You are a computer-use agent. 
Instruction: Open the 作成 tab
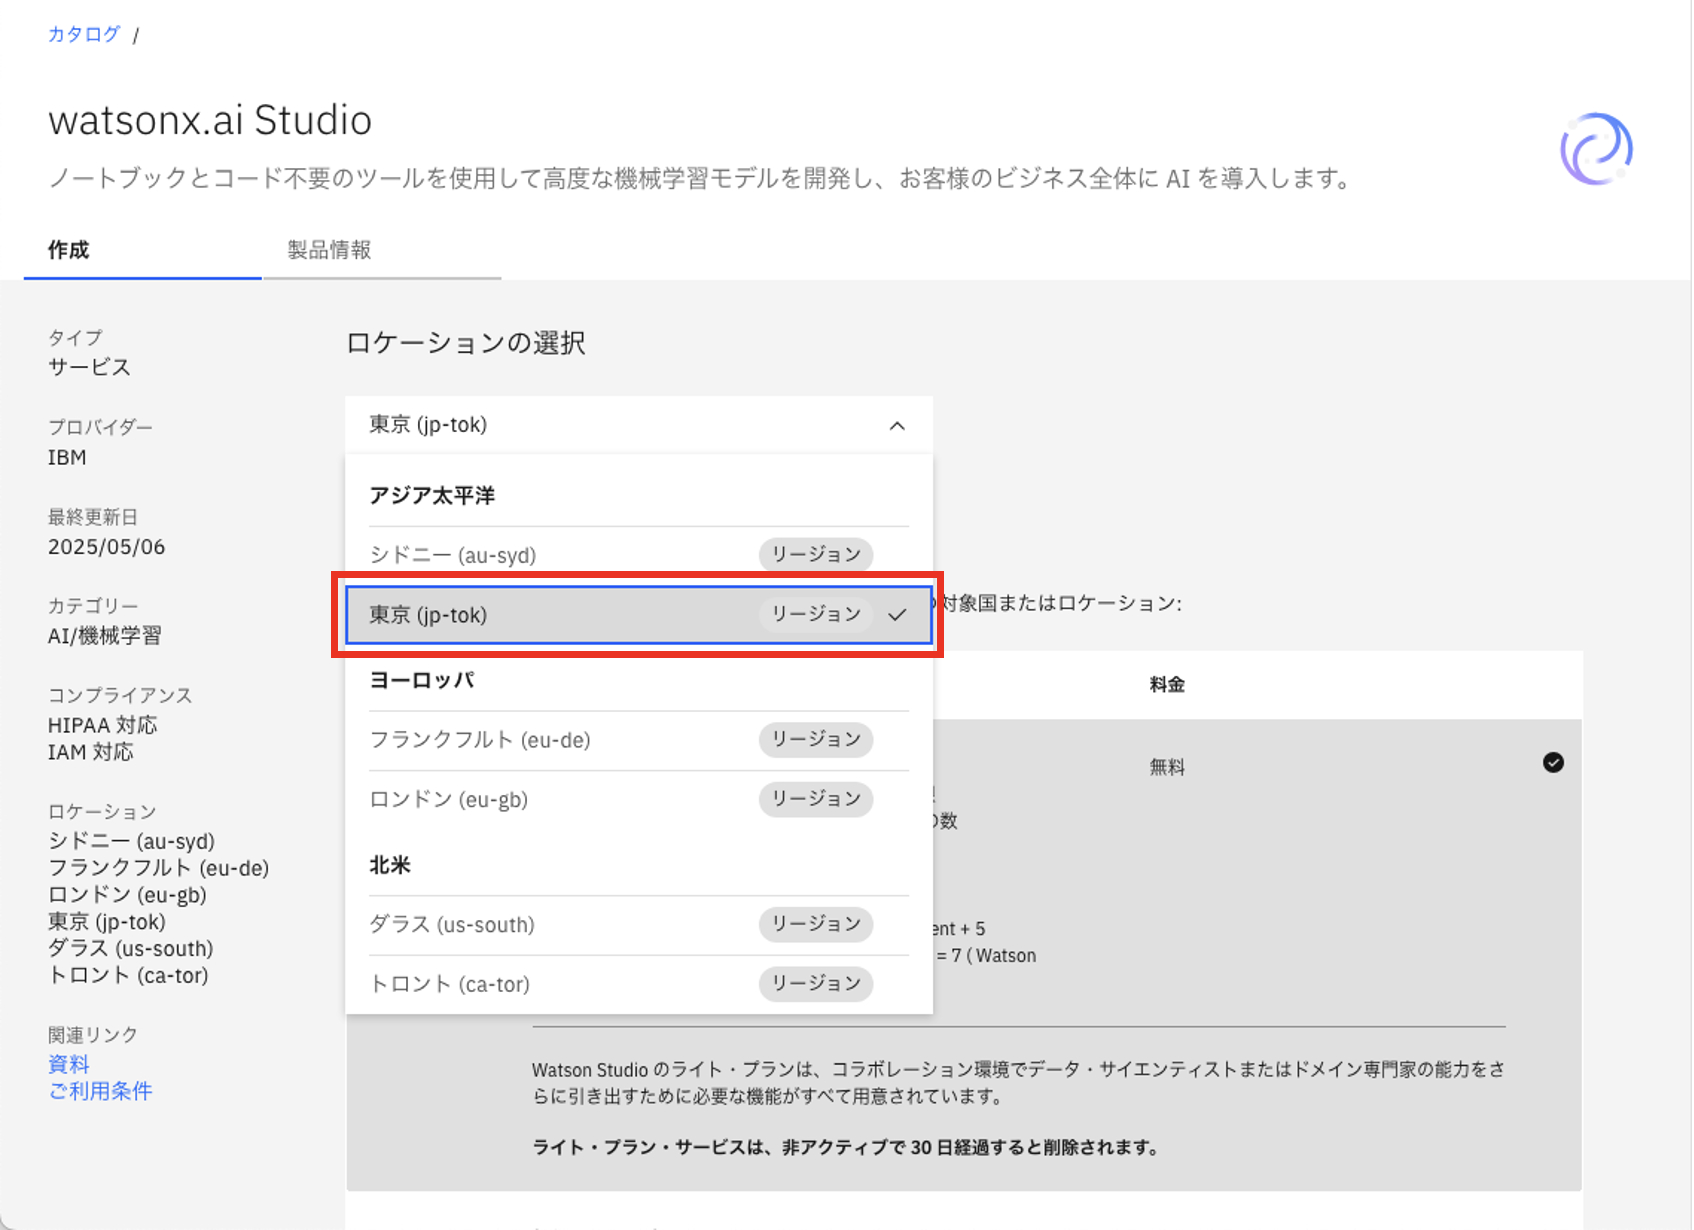point(69,250)
